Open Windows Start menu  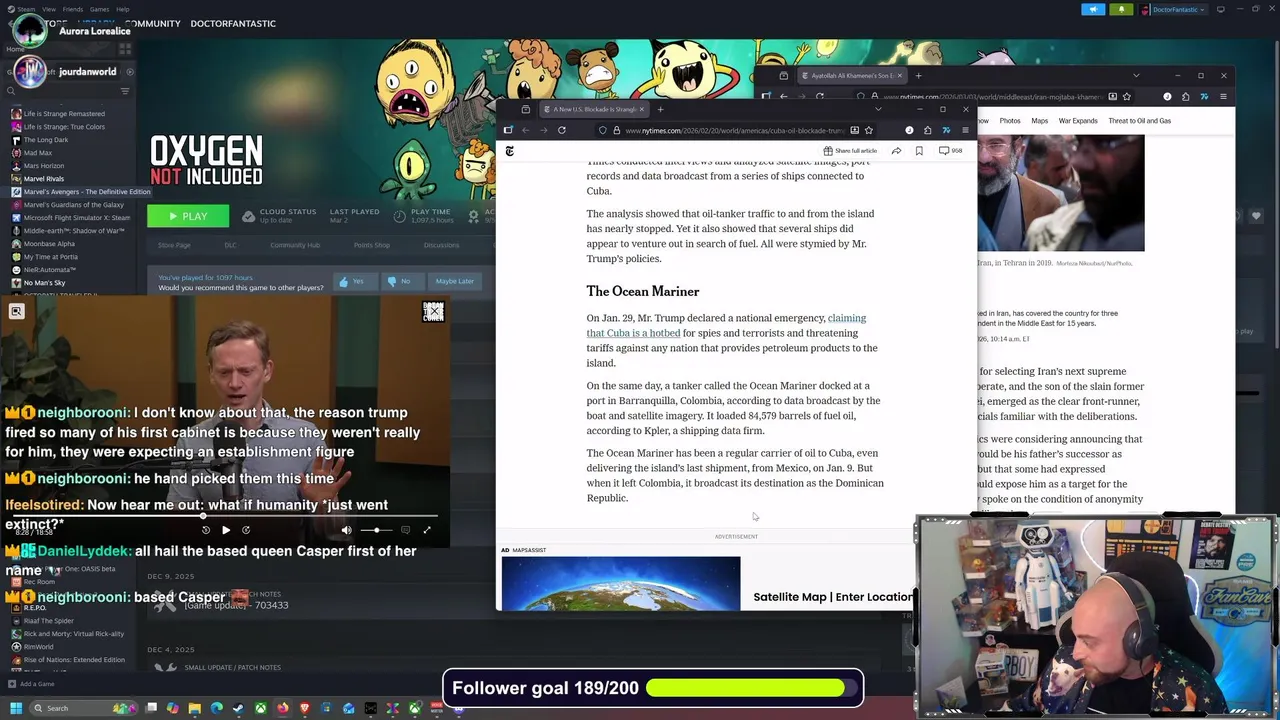tap(15, 708)
